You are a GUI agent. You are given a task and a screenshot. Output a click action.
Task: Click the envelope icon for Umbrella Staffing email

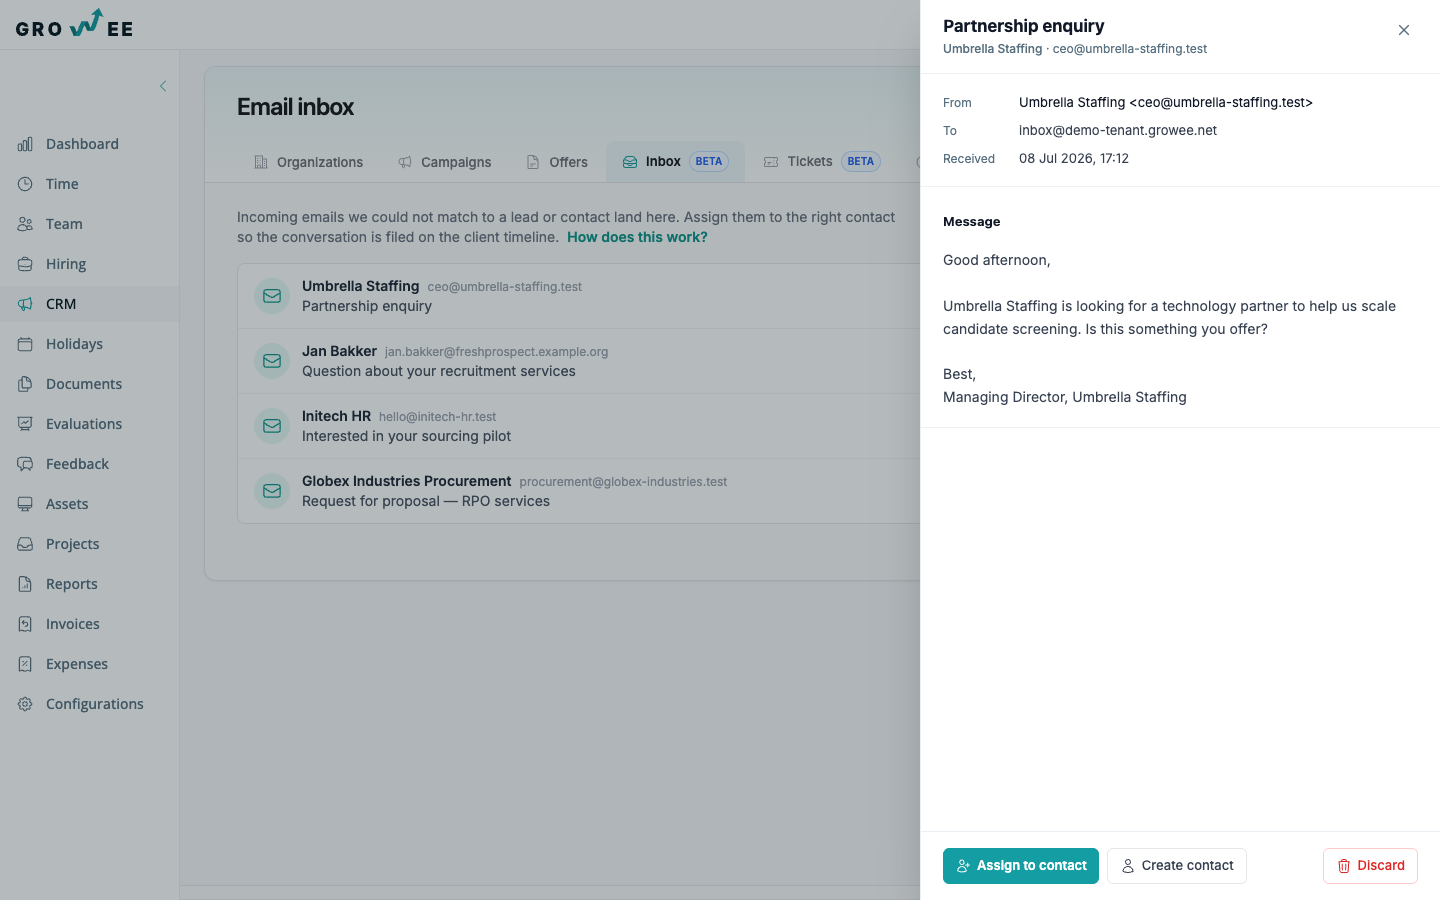(272, 296)
